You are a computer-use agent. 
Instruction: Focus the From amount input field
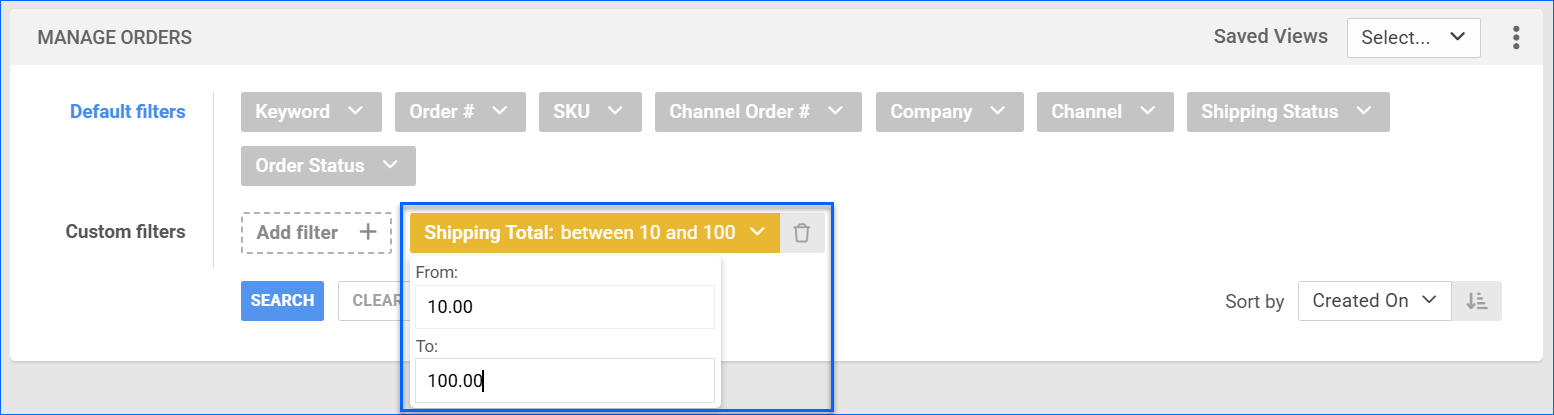click(564, 307)
